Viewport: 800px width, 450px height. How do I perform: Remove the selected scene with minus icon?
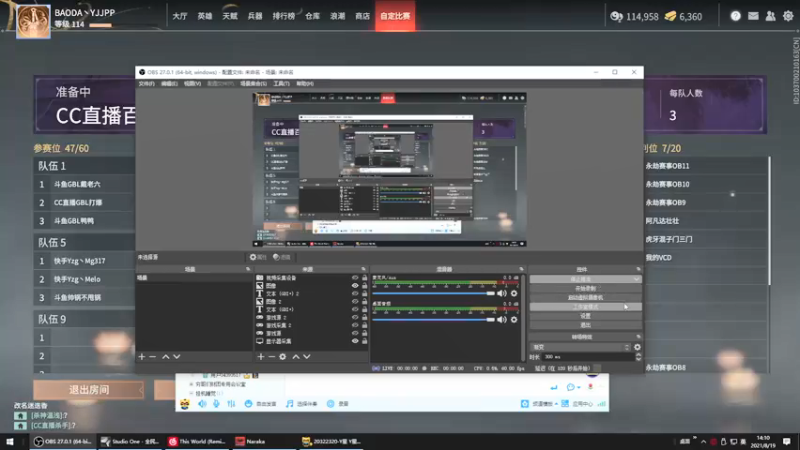[153, 357]
